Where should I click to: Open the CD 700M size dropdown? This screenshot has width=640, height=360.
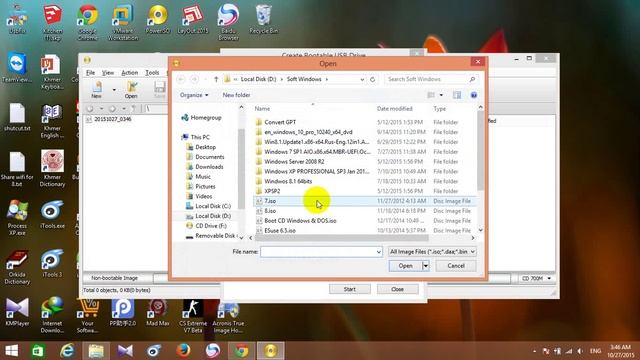pyautogui.click(x=536, y=278)
